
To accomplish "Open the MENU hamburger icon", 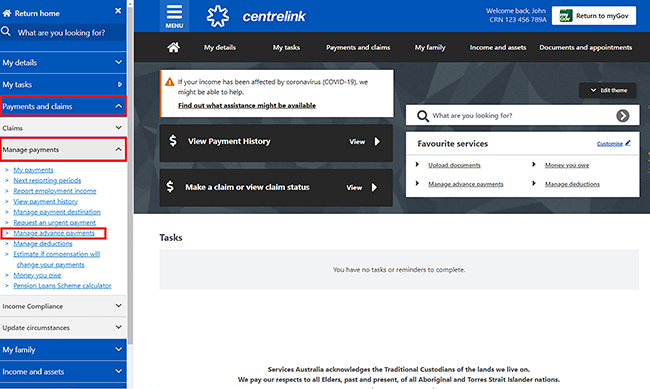I will (x=174, y=16).
